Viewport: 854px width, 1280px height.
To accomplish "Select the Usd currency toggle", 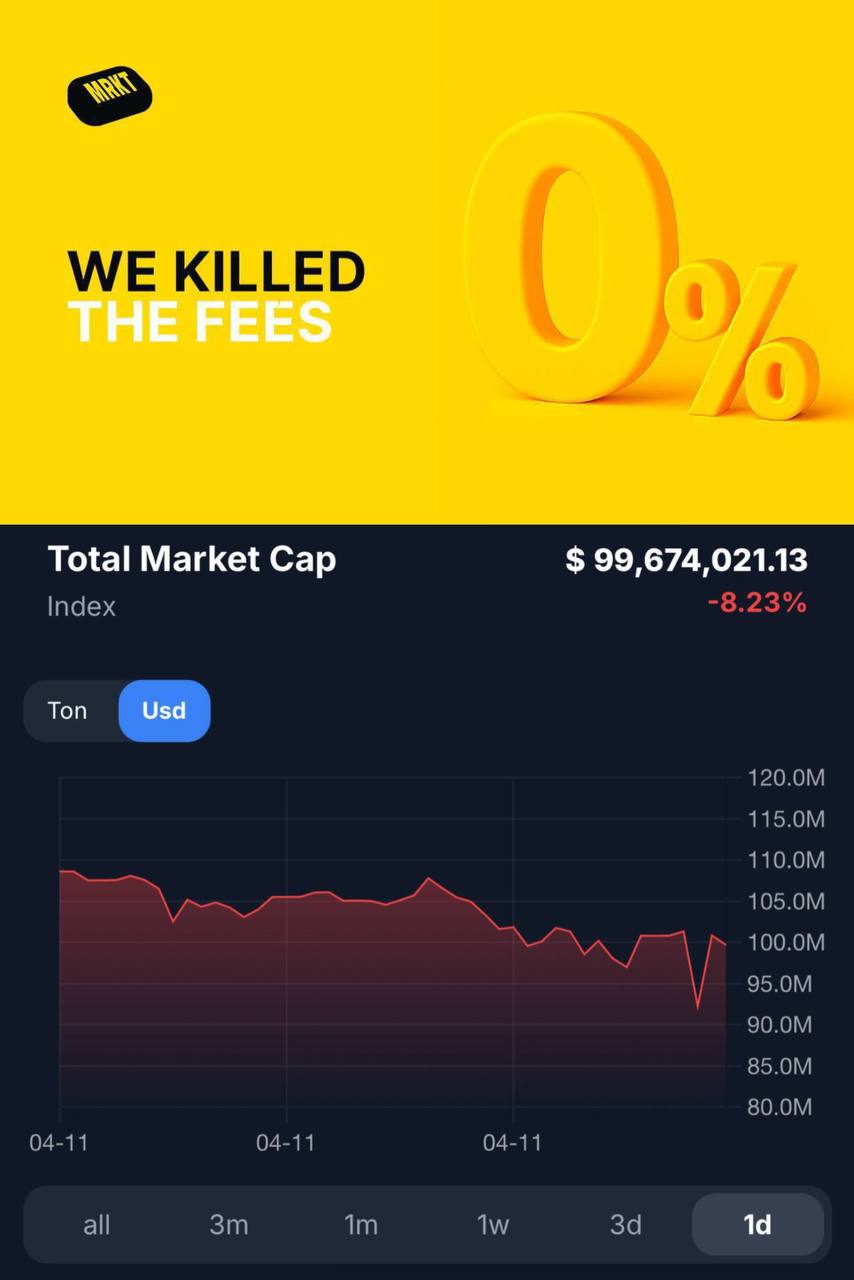I will coord(164,711).
